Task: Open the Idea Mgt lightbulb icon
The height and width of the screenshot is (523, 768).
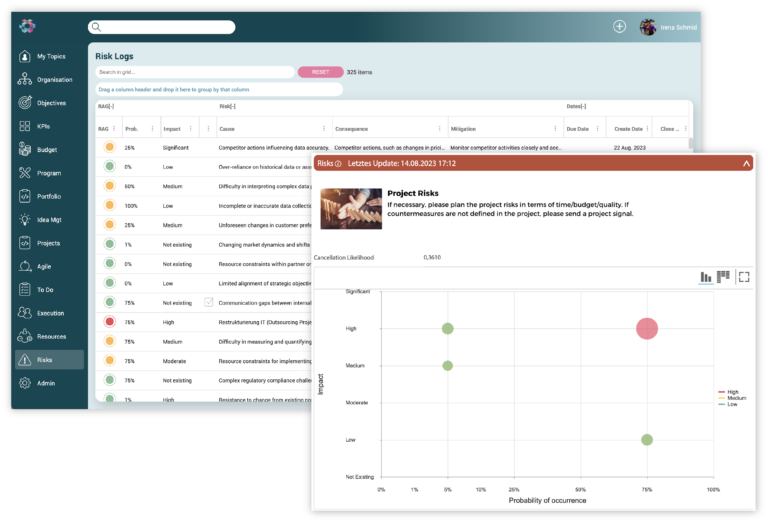Action: tap(25, 220)
